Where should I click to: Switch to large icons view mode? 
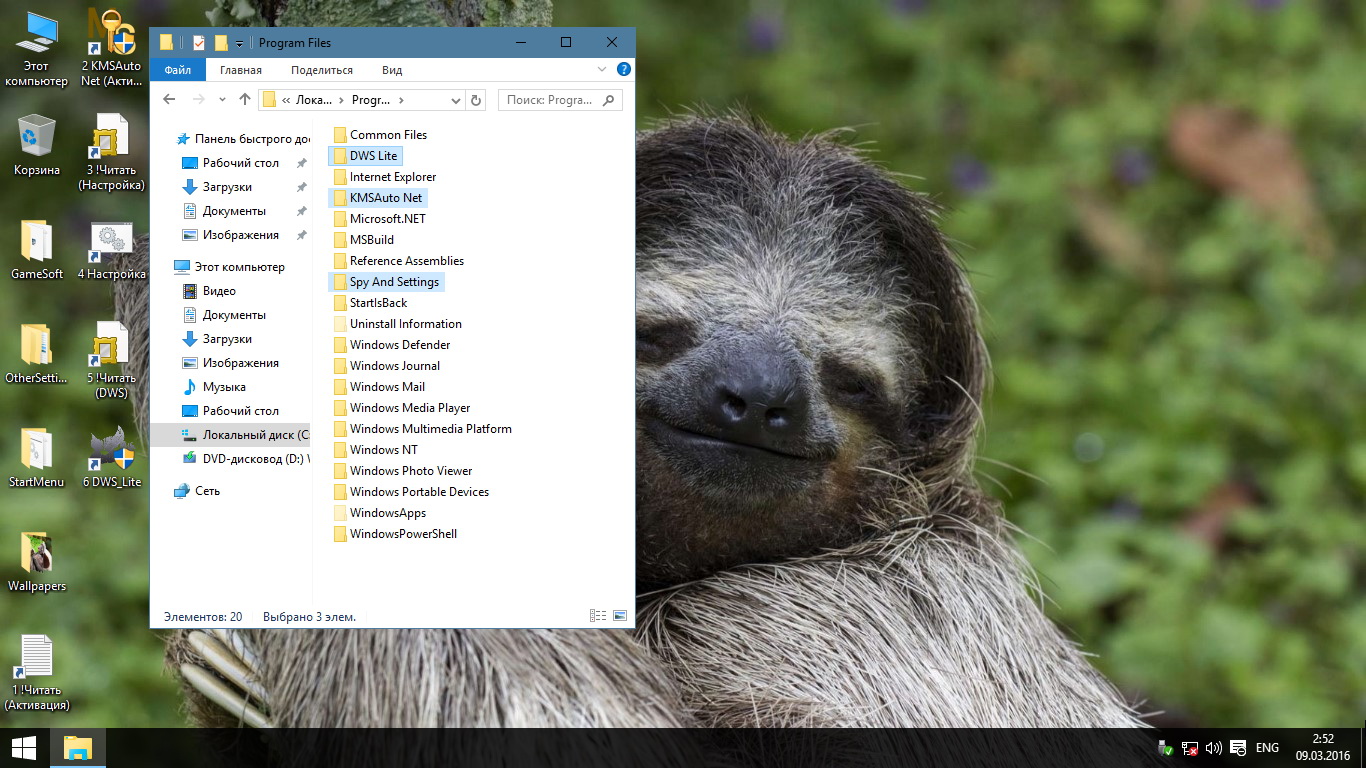click(620, 616)
